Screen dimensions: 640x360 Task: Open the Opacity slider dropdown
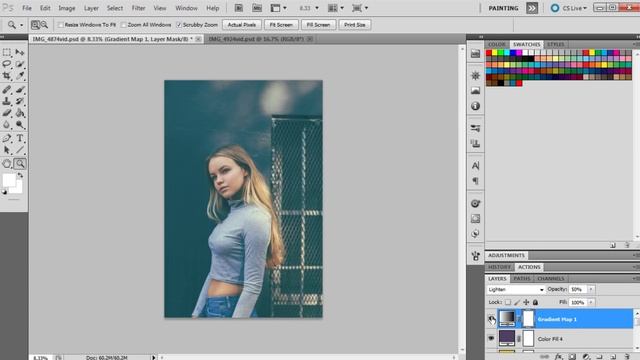tap(591, 289)
